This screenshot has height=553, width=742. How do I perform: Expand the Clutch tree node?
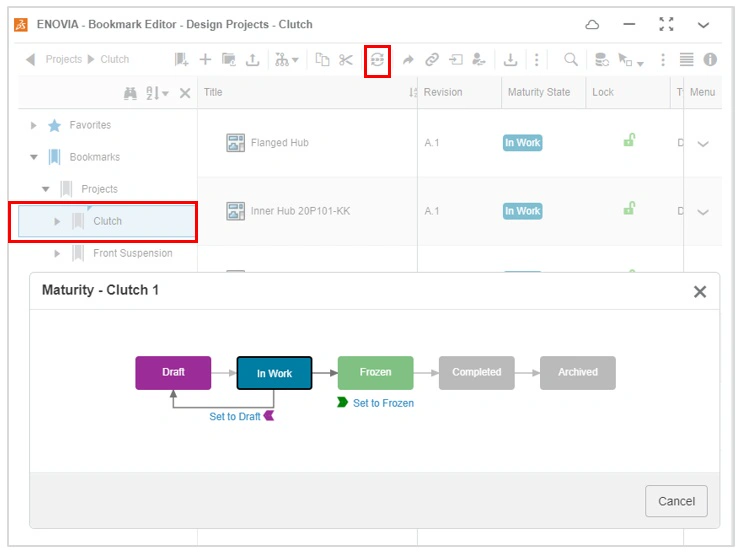pos(57,221)
